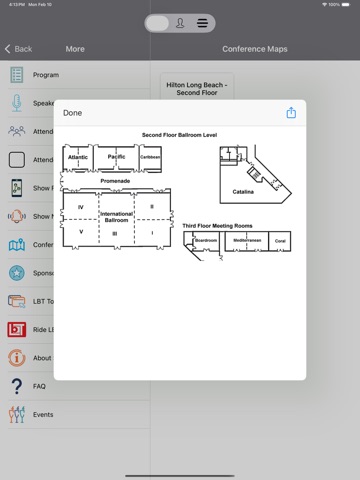Click the International Ballroom label
The width and height of the screenshot is (360, 480).
pyautogui.click(x=116, y=217)
